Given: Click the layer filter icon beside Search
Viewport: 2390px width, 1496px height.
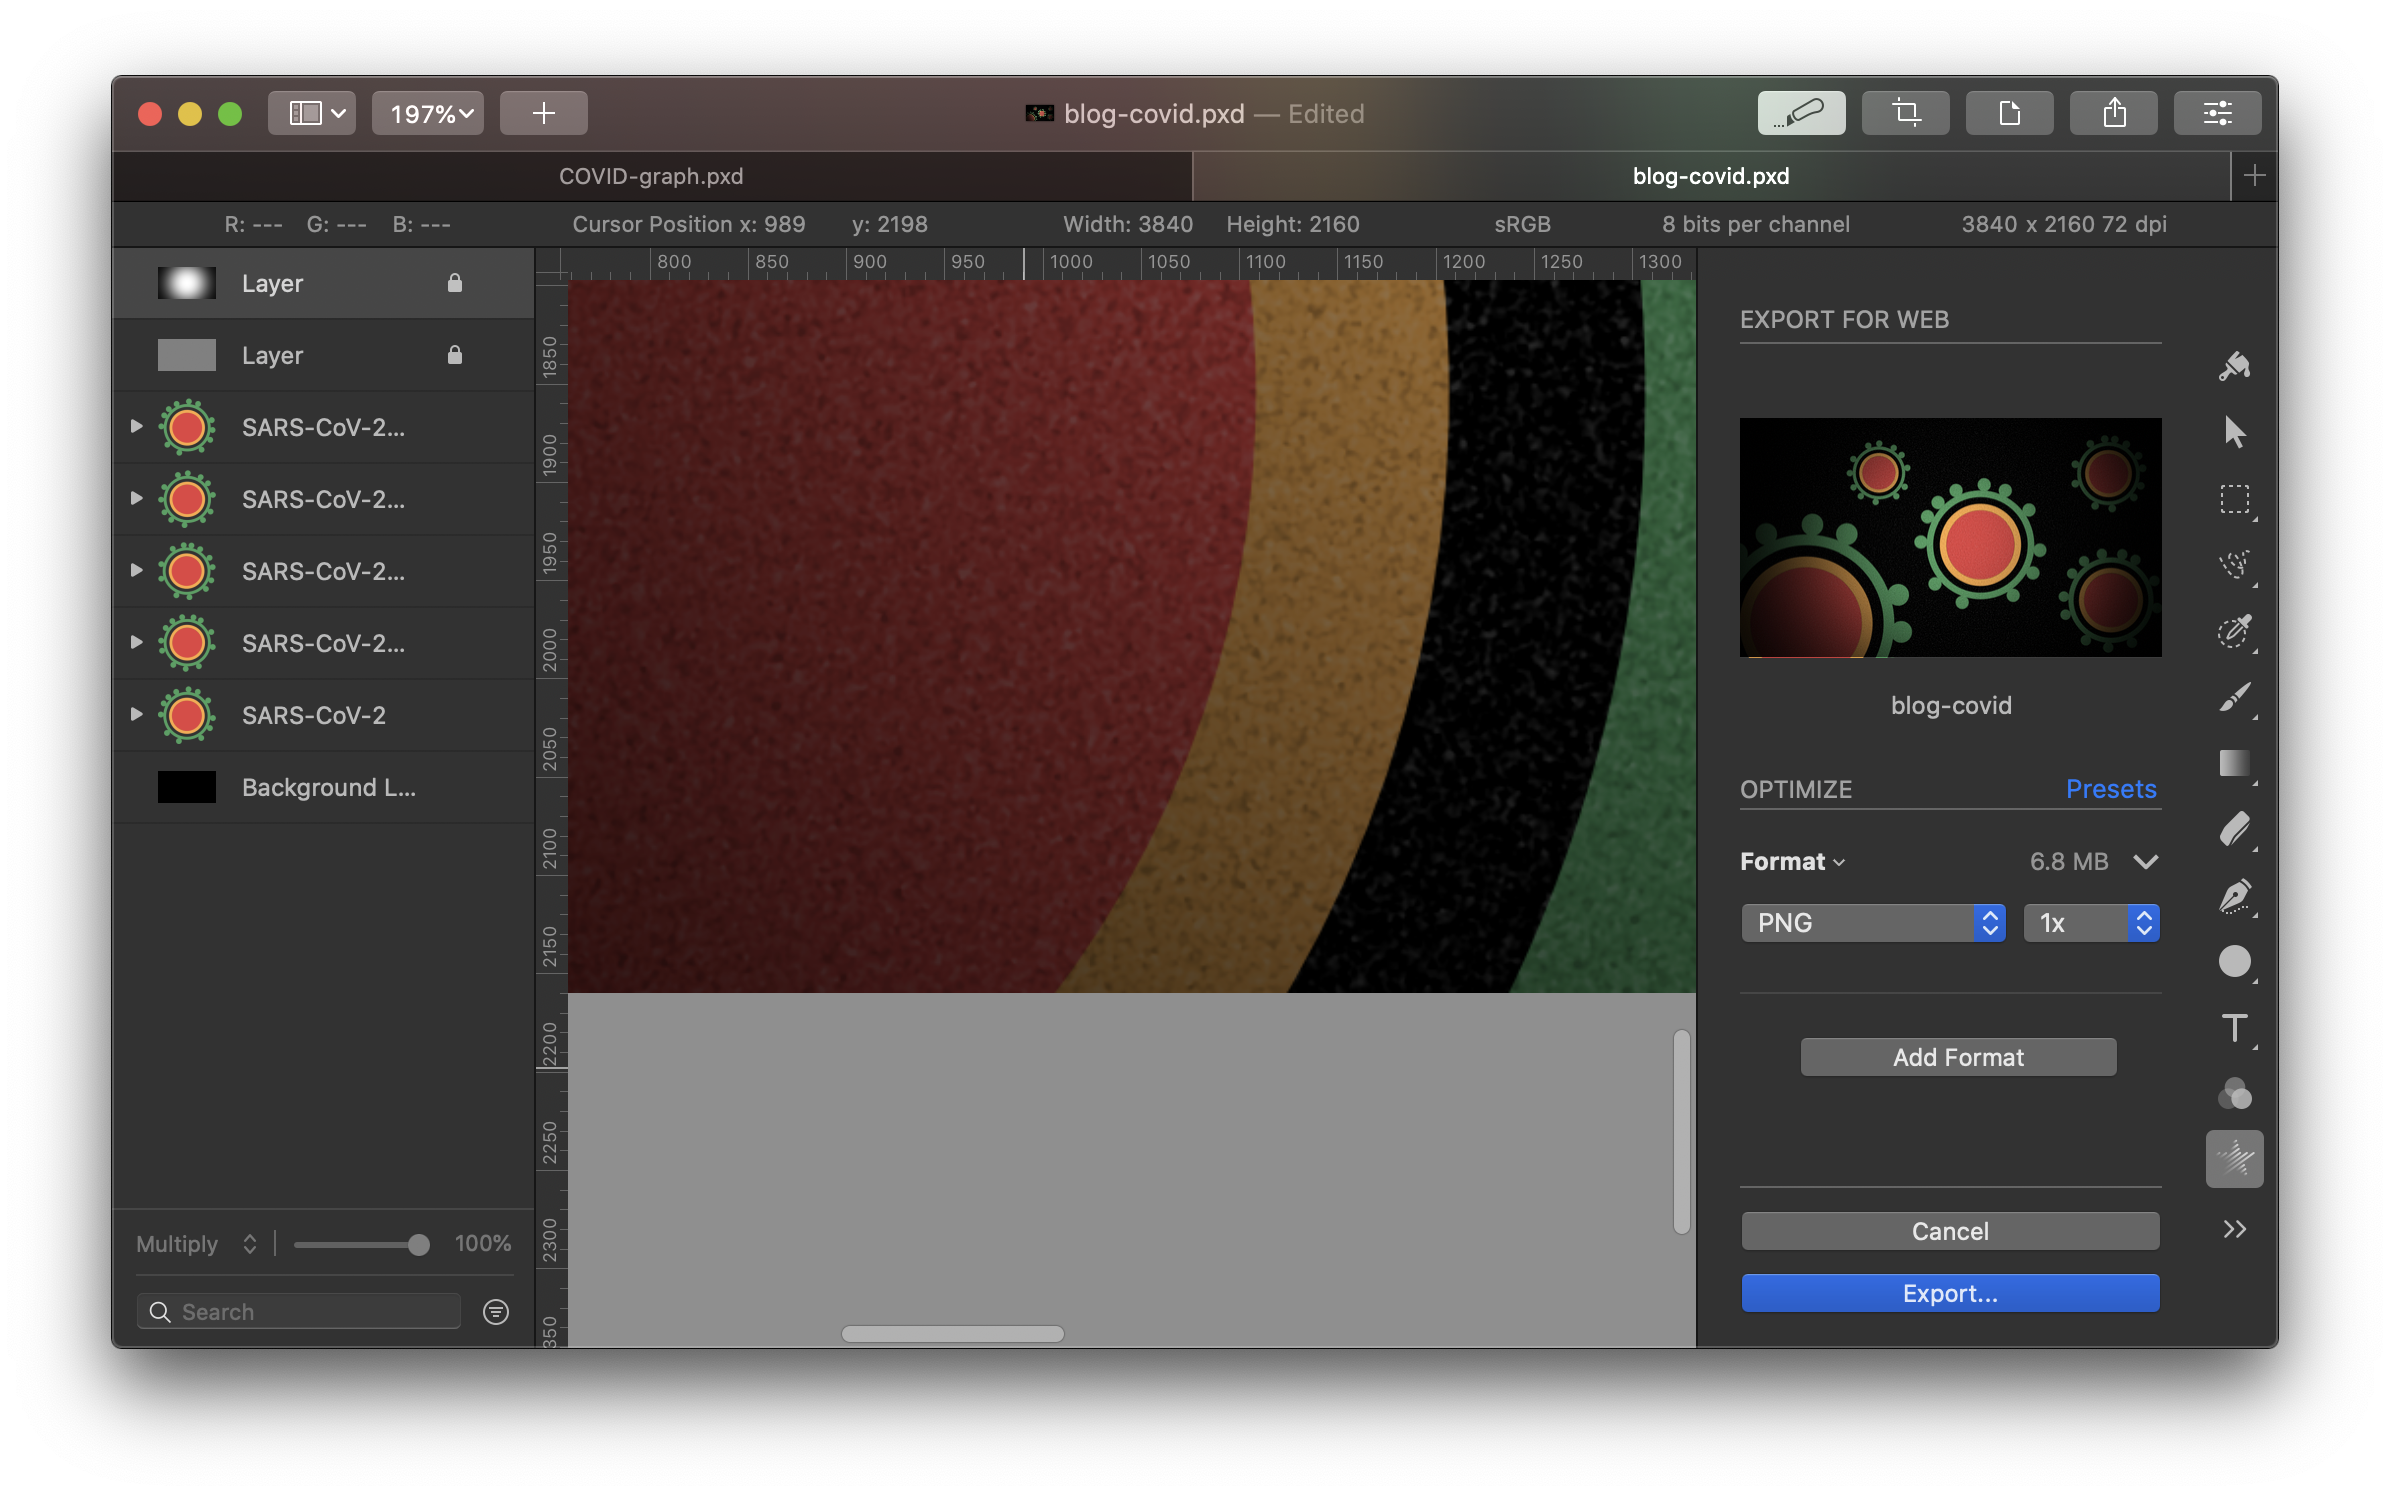Looking at the screenshot, I should pos(496,1311).
